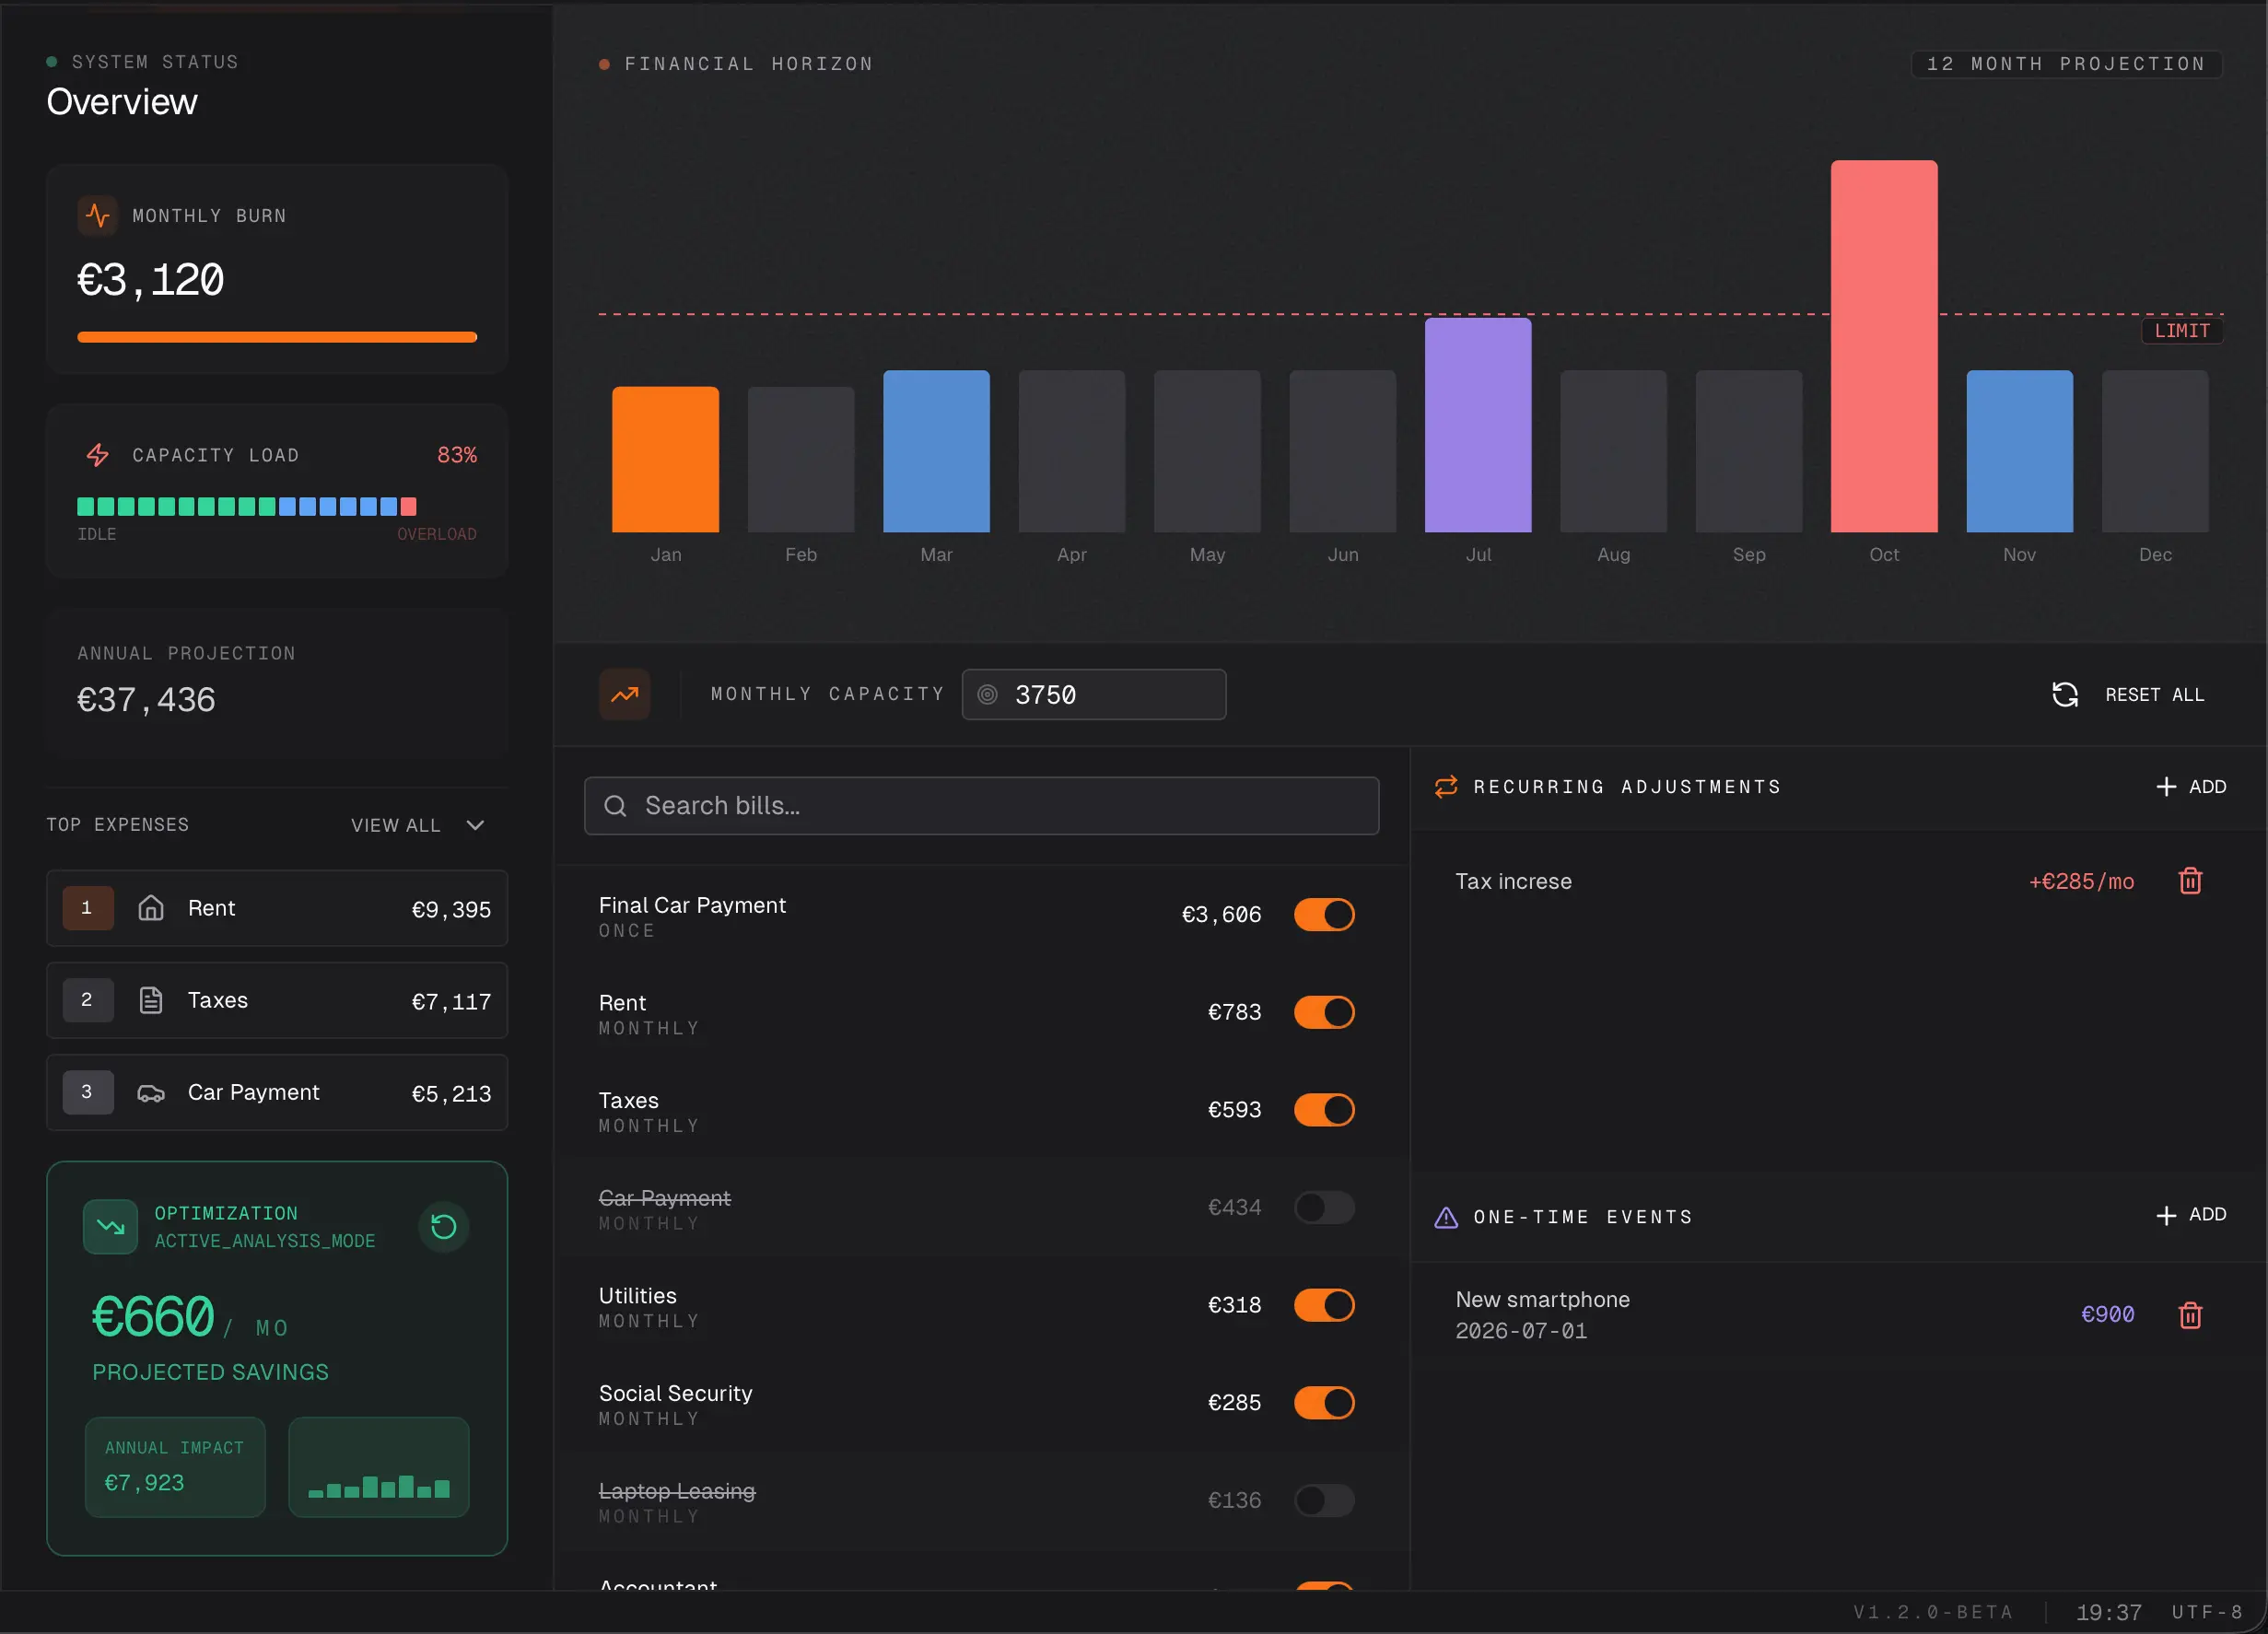The width and height of the screenshot is (2268, 1634).
Task: Delete the Tax increse recurring adjustment
Action: 2190,881
